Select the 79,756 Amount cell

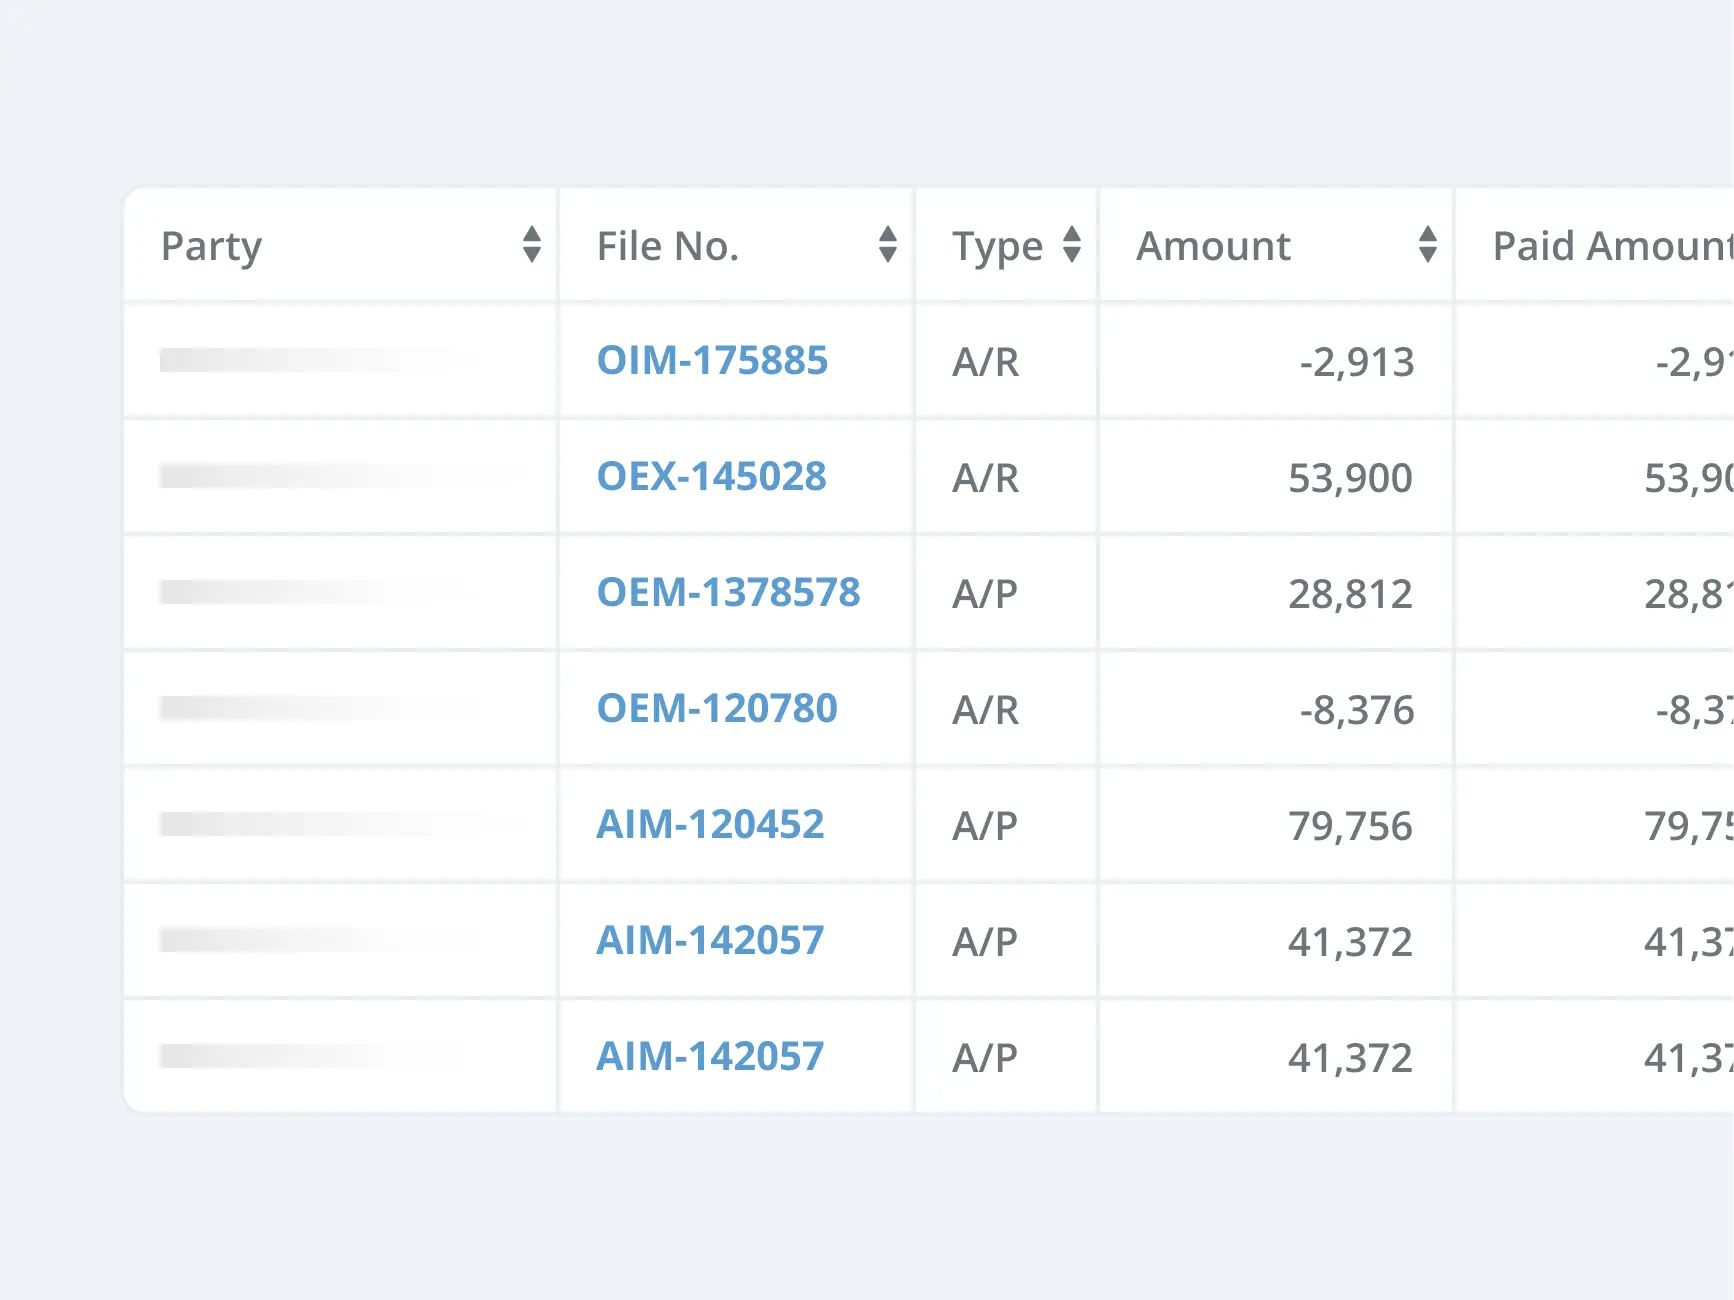[x=1349, y=826]
